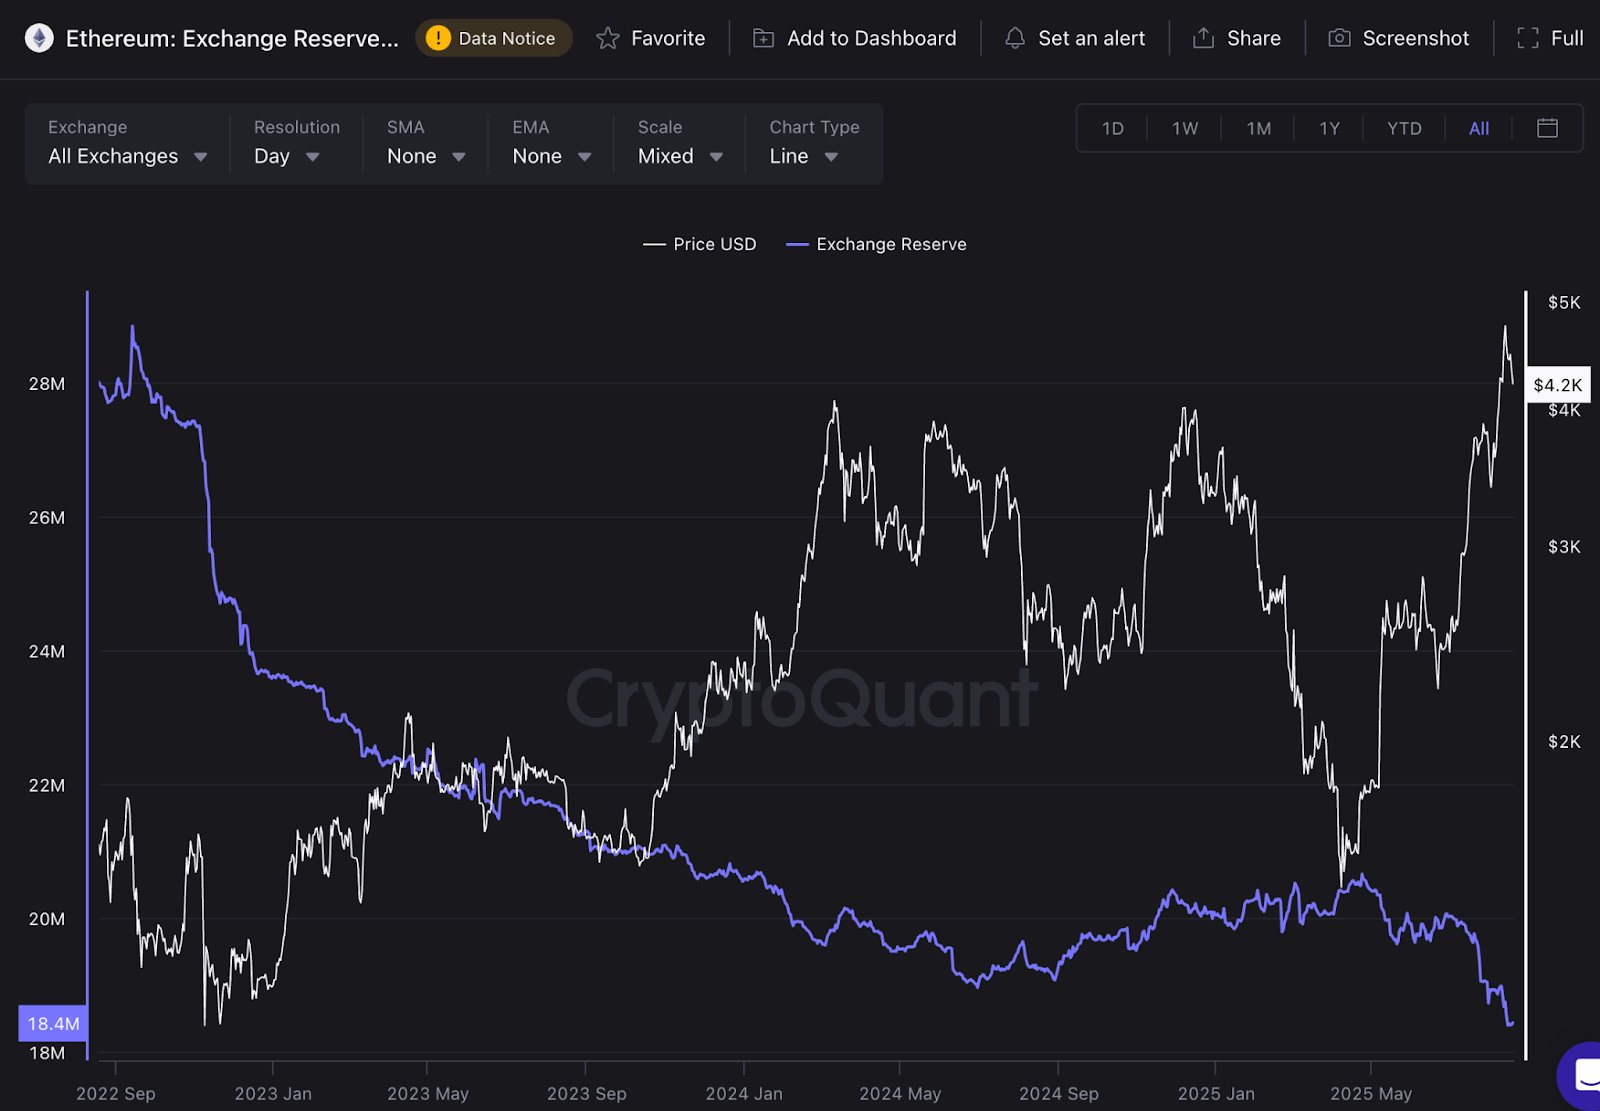Click the Data Notice badge

(493, 37)
